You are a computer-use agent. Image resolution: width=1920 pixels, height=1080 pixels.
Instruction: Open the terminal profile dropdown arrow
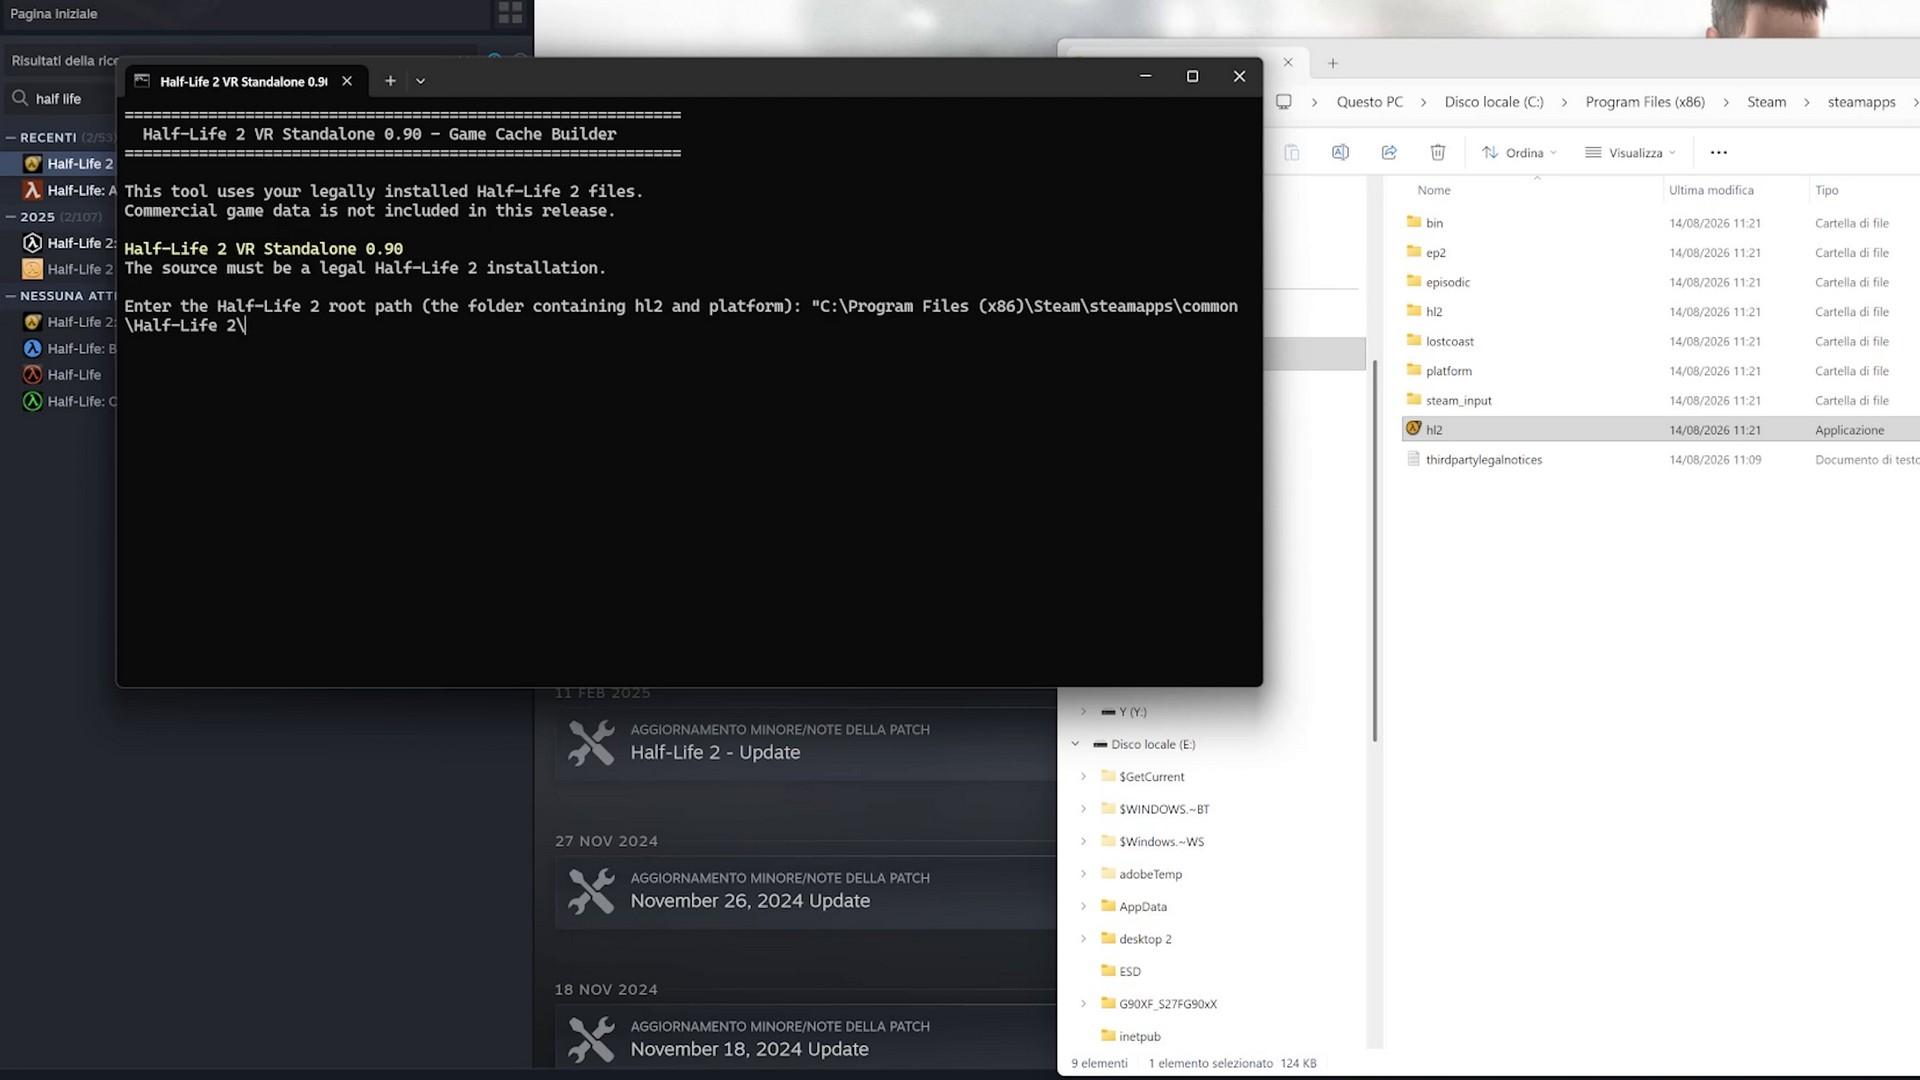click(421, 81)
